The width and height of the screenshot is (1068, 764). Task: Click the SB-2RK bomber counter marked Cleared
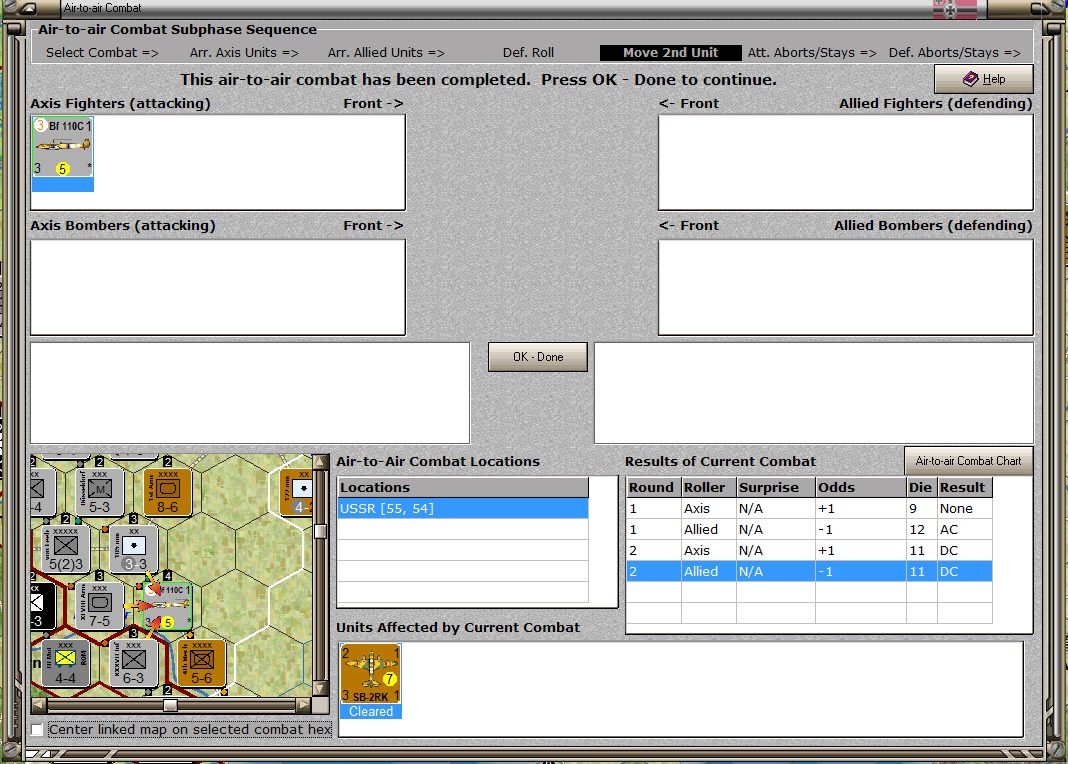371,681
